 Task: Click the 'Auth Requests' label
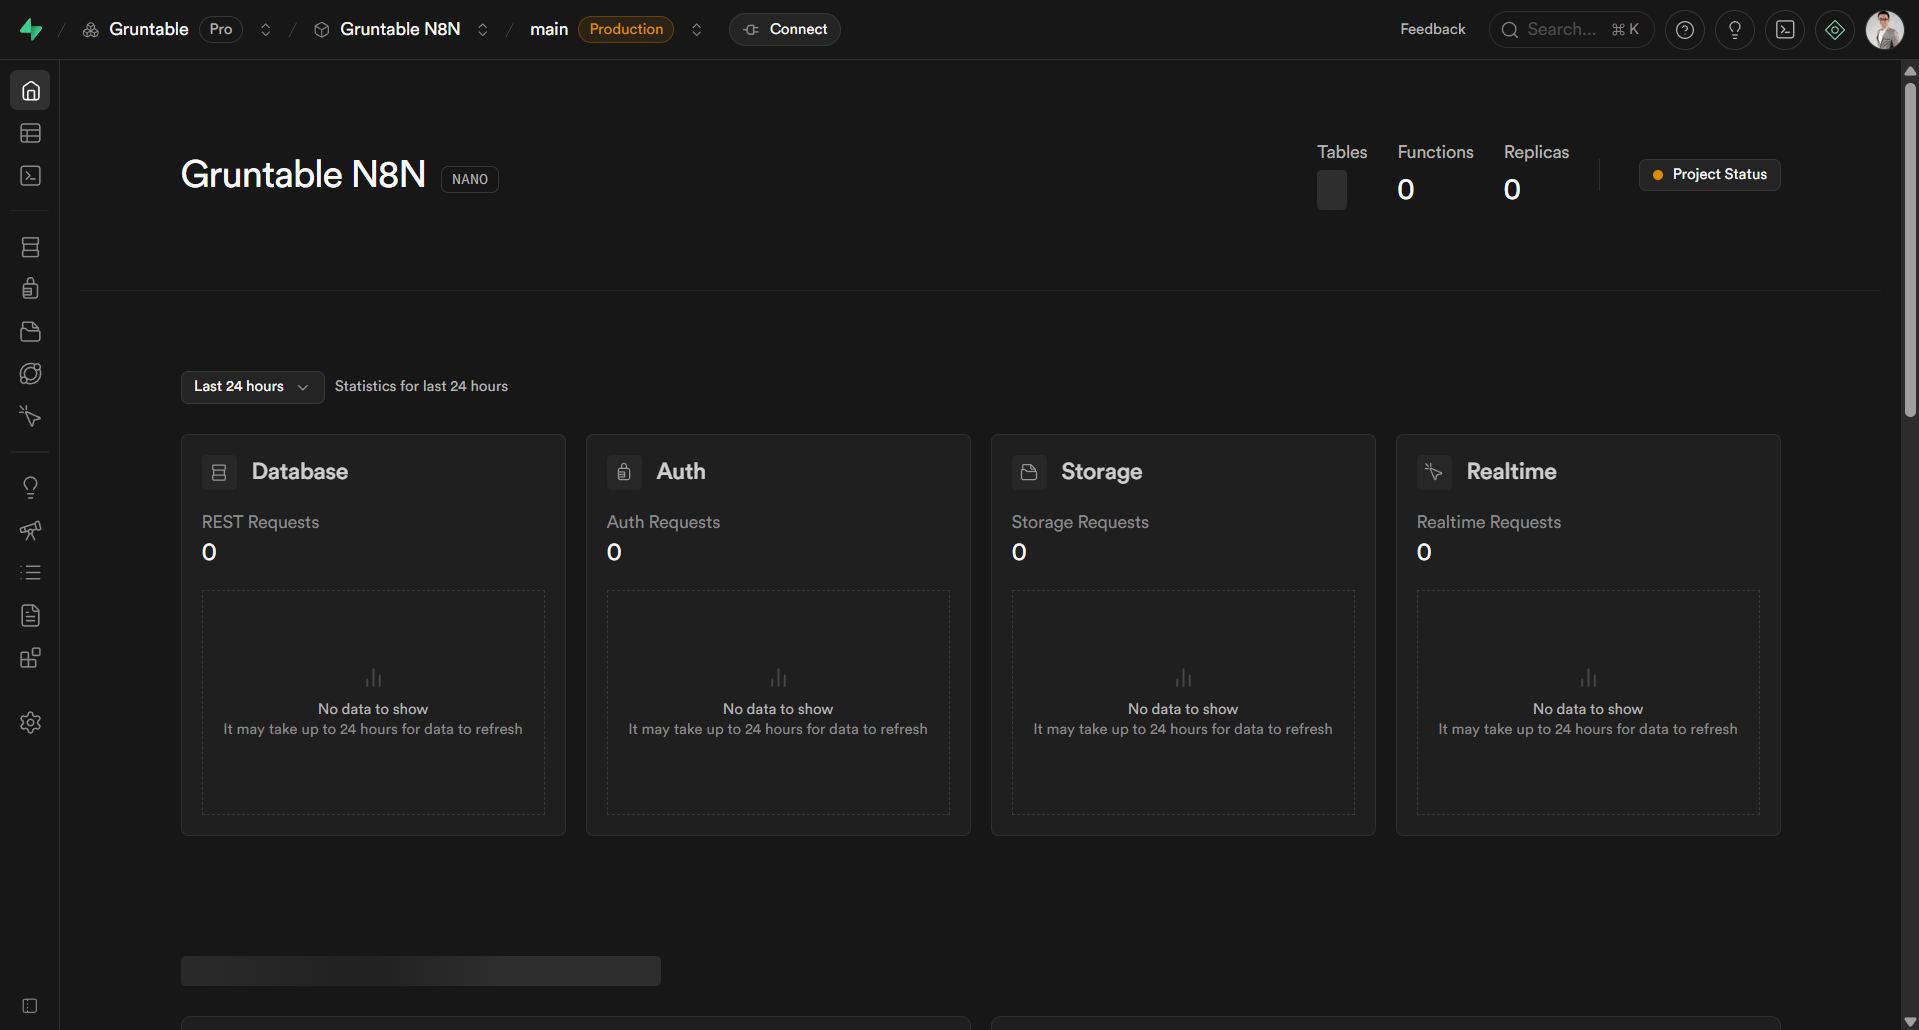[663, 523]
